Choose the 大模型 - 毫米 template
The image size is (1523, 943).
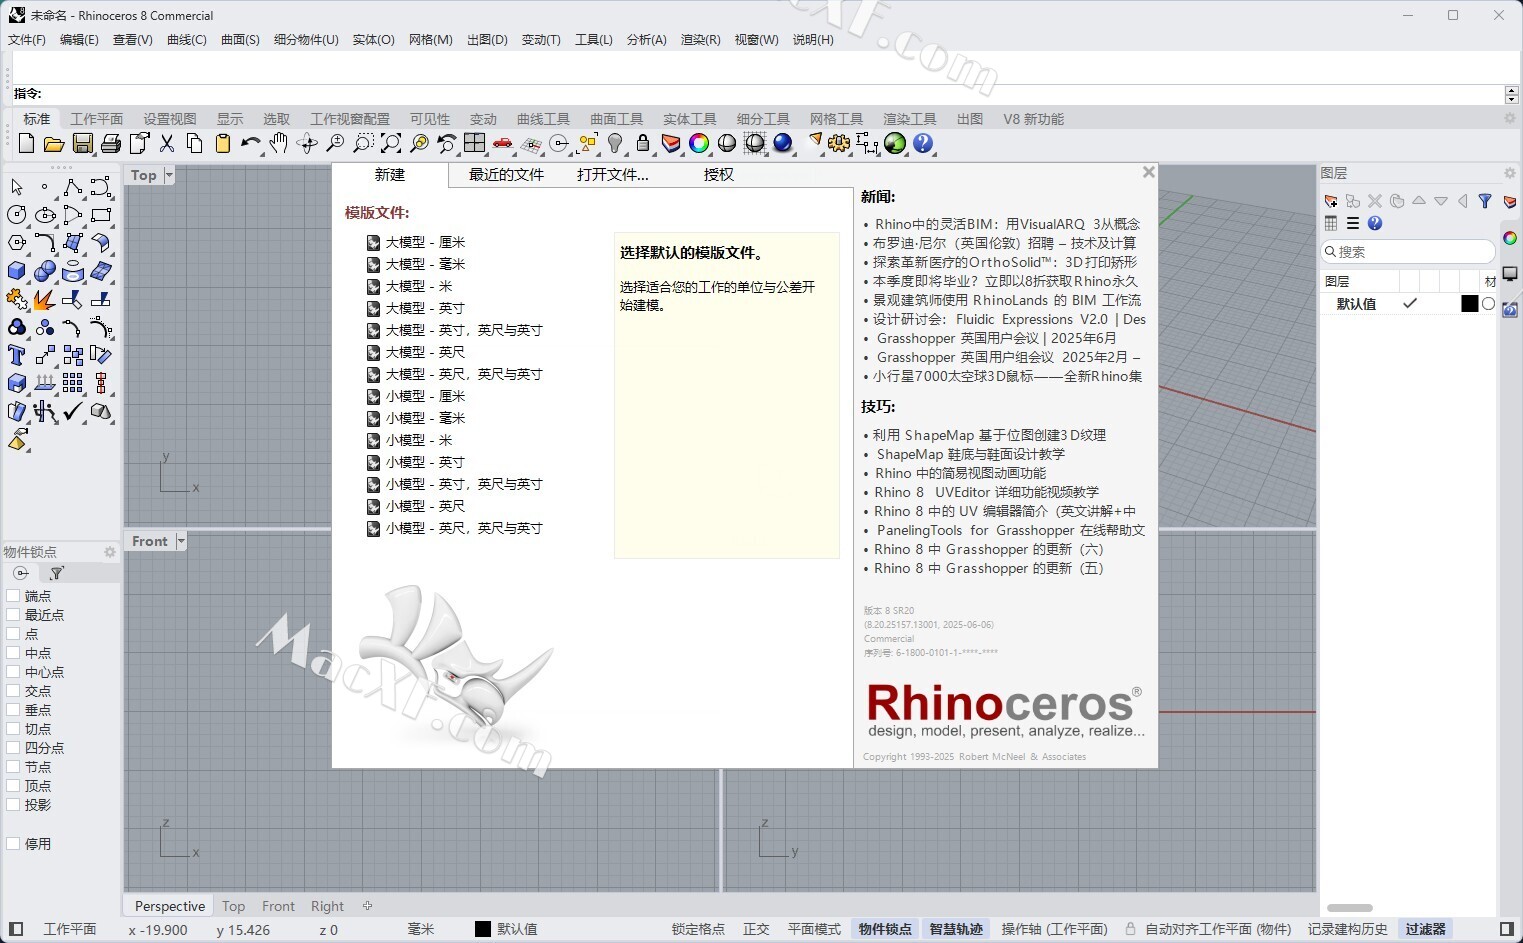(416, 264)
